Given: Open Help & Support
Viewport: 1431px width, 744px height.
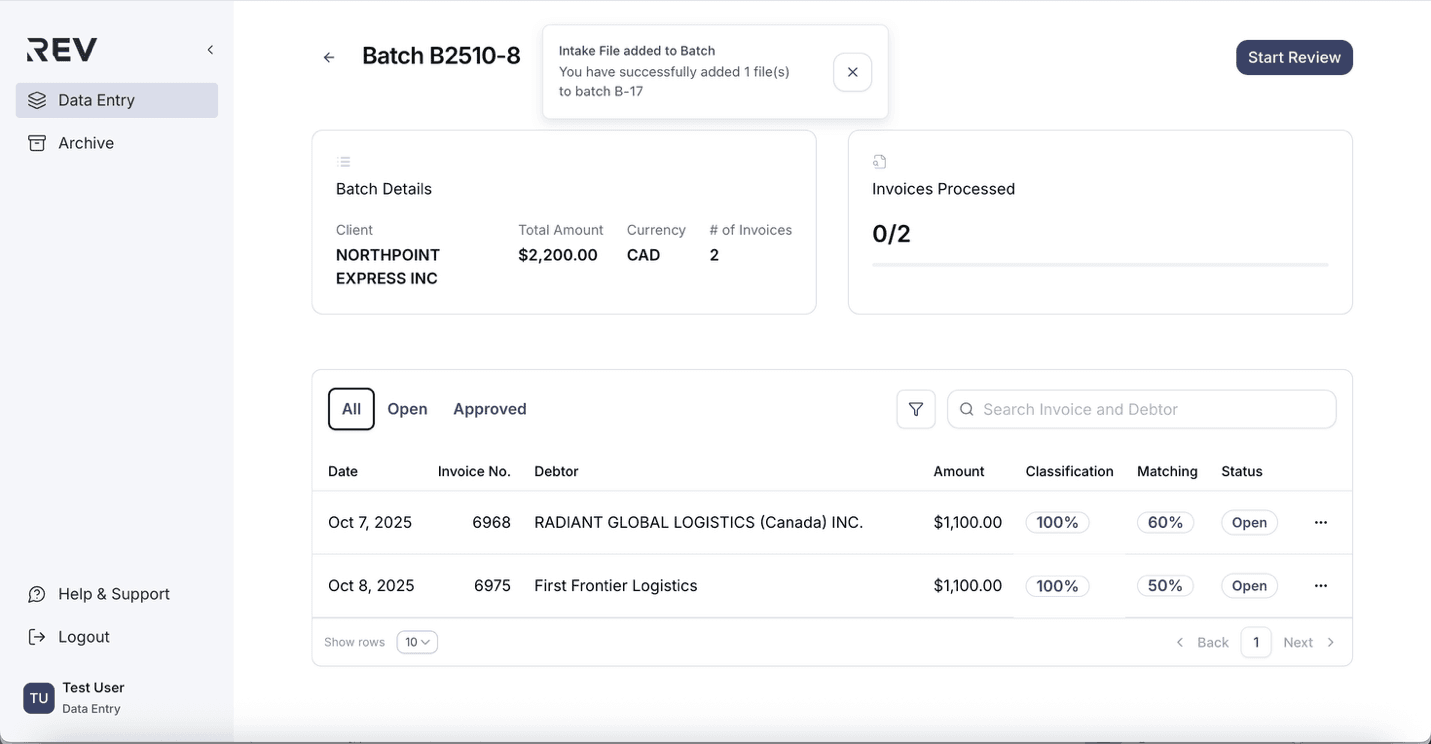Looking at the screenshot, I should coord(113,594).
